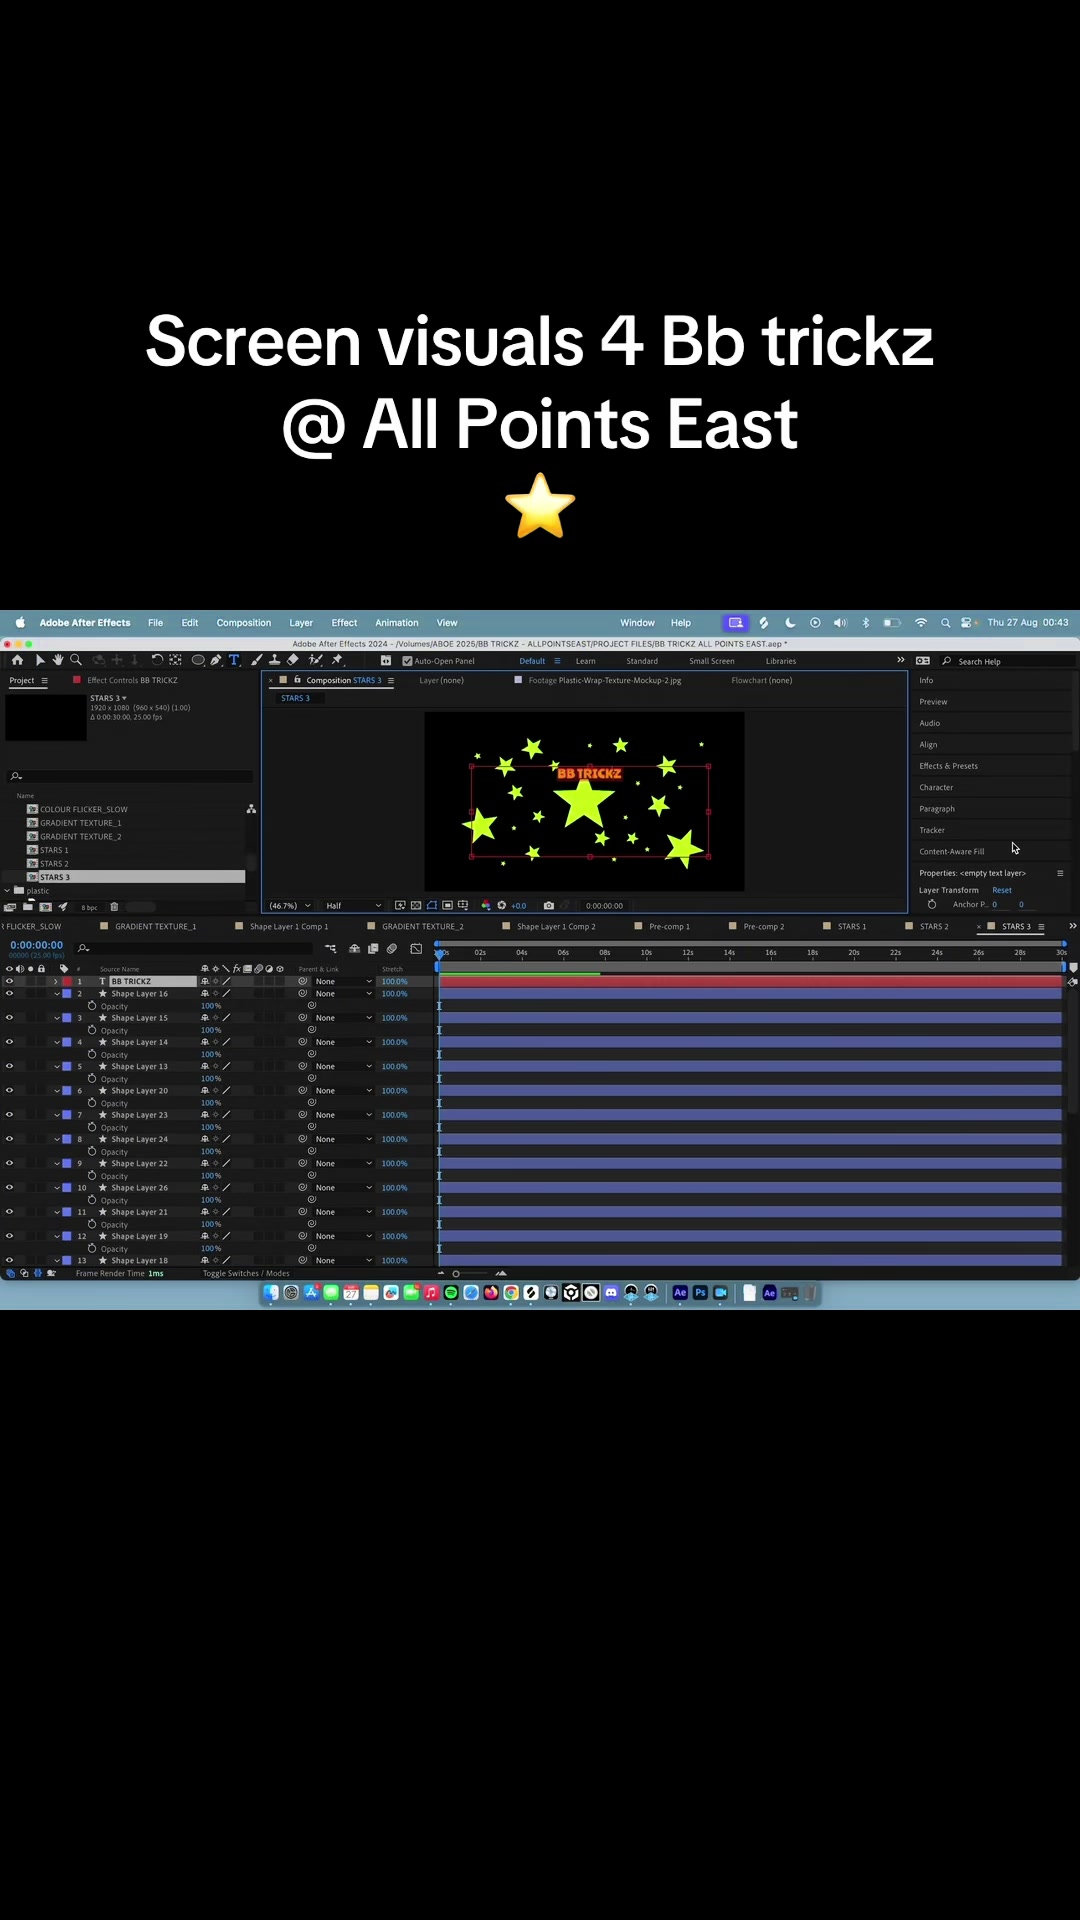Select the Home icon in toolbar
Viewport: 1080px width, 1920px height.
click(x=17, y=660)
